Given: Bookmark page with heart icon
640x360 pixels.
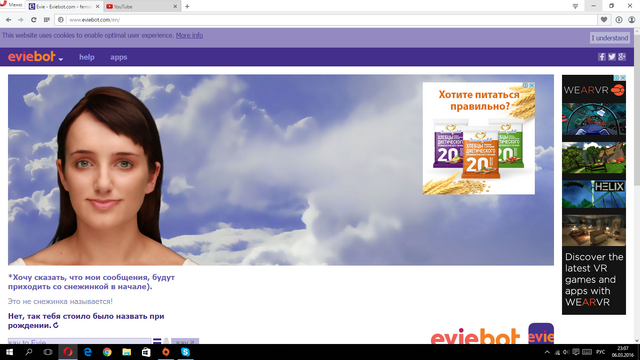Looking at the screenshot, I should (x=604, y=20).
